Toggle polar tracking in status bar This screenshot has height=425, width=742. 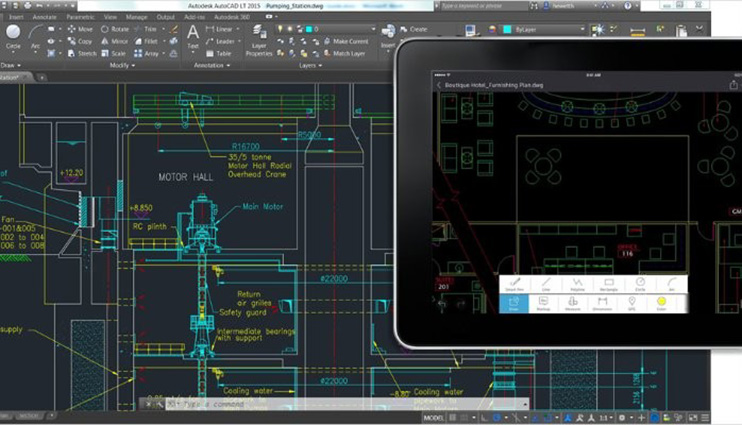[x=496, y=418]
